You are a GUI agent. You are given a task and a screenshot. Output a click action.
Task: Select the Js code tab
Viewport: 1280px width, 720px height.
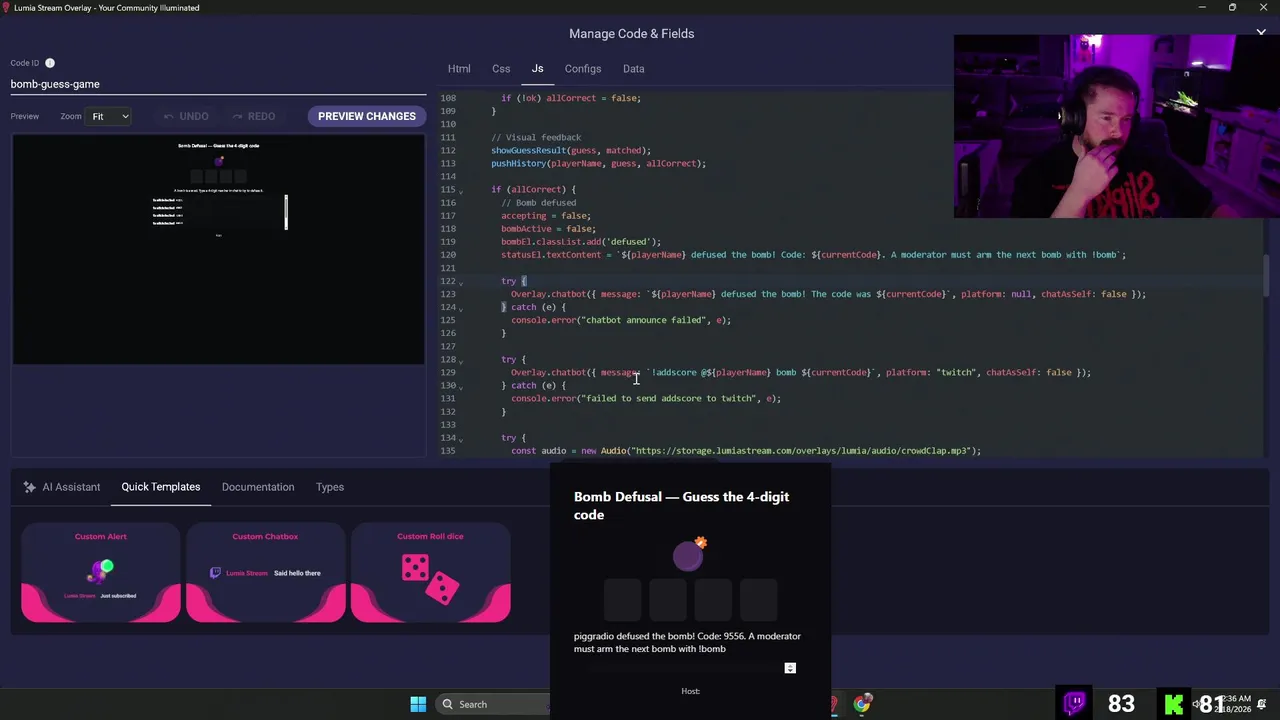point(537,69)
